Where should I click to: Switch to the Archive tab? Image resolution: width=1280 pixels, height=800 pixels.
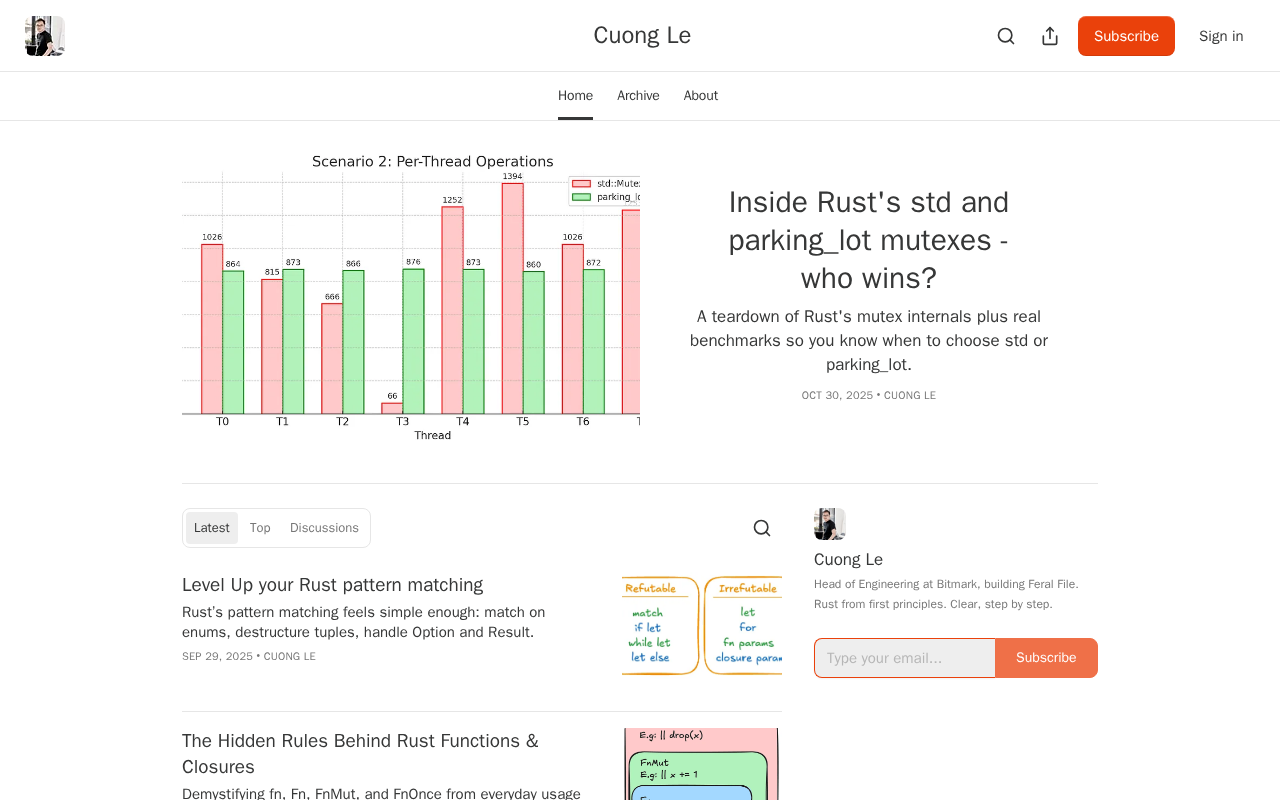point(638,96)
